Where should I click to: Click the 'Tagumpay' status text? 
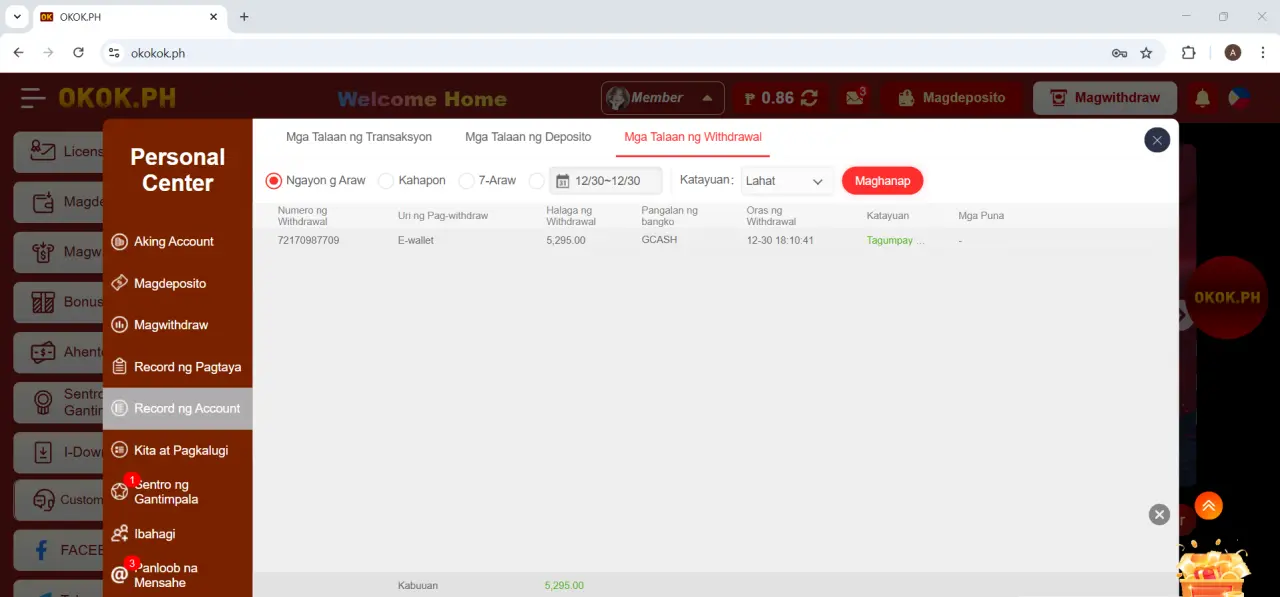[896, 240]
